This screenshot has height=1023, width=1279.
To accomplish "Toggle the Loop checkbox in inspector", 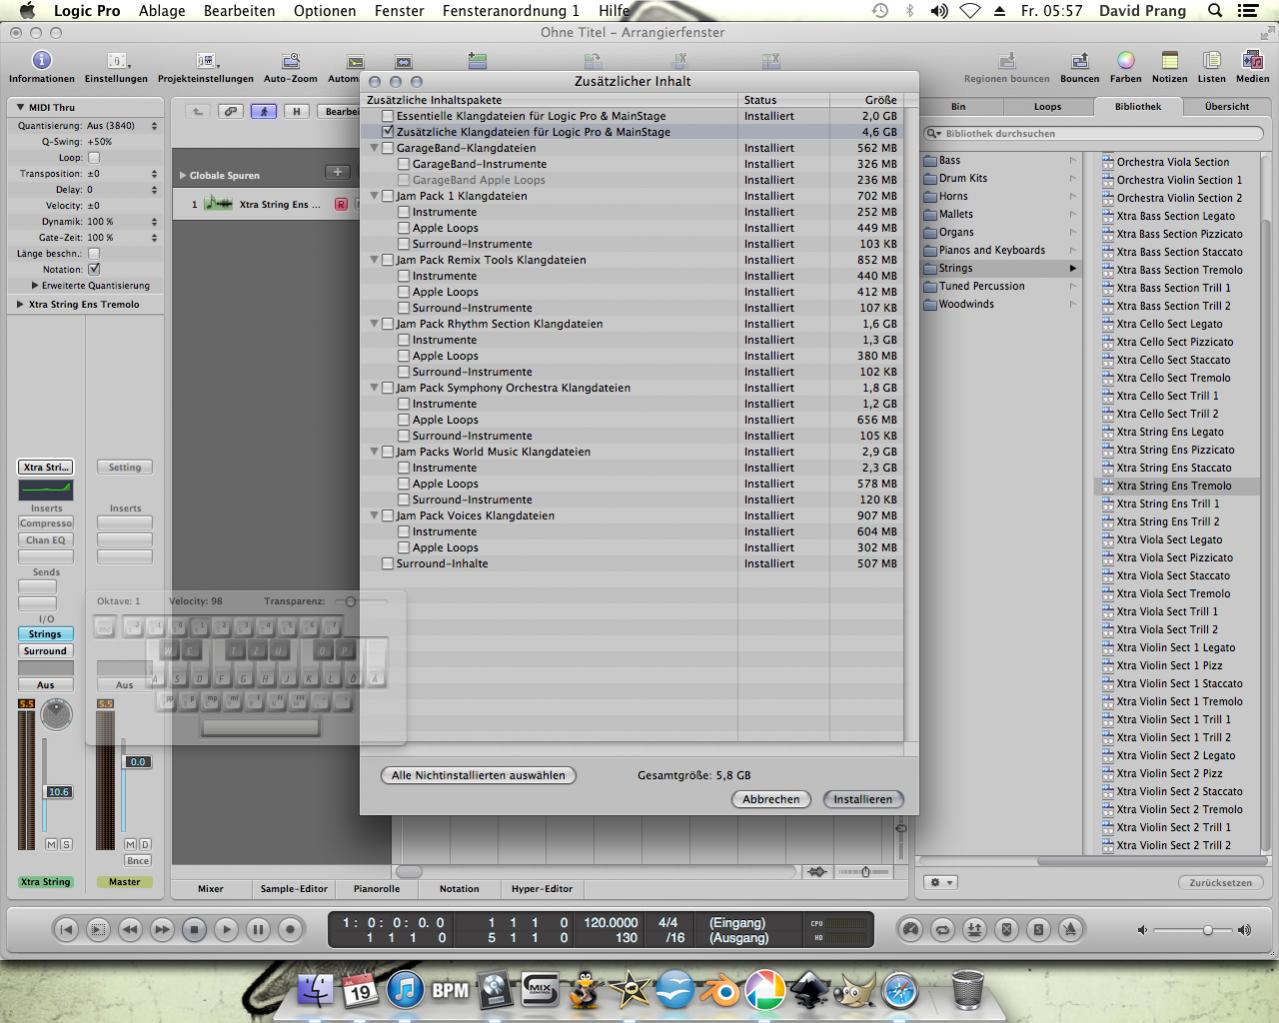I will tap(94, 157).
